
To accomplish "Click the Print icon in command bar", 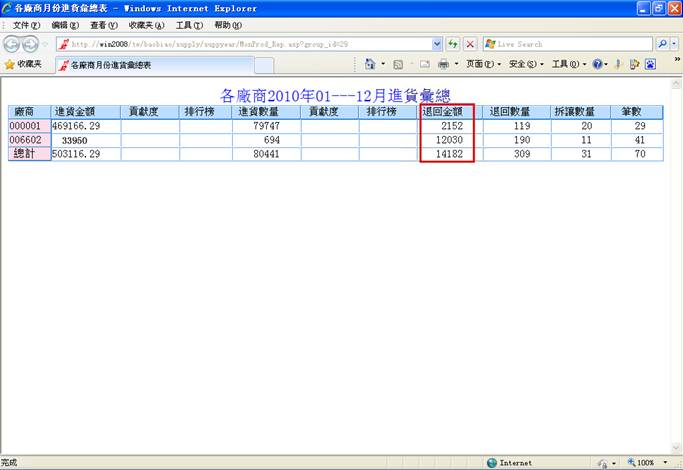I will (x=442, y=64).
